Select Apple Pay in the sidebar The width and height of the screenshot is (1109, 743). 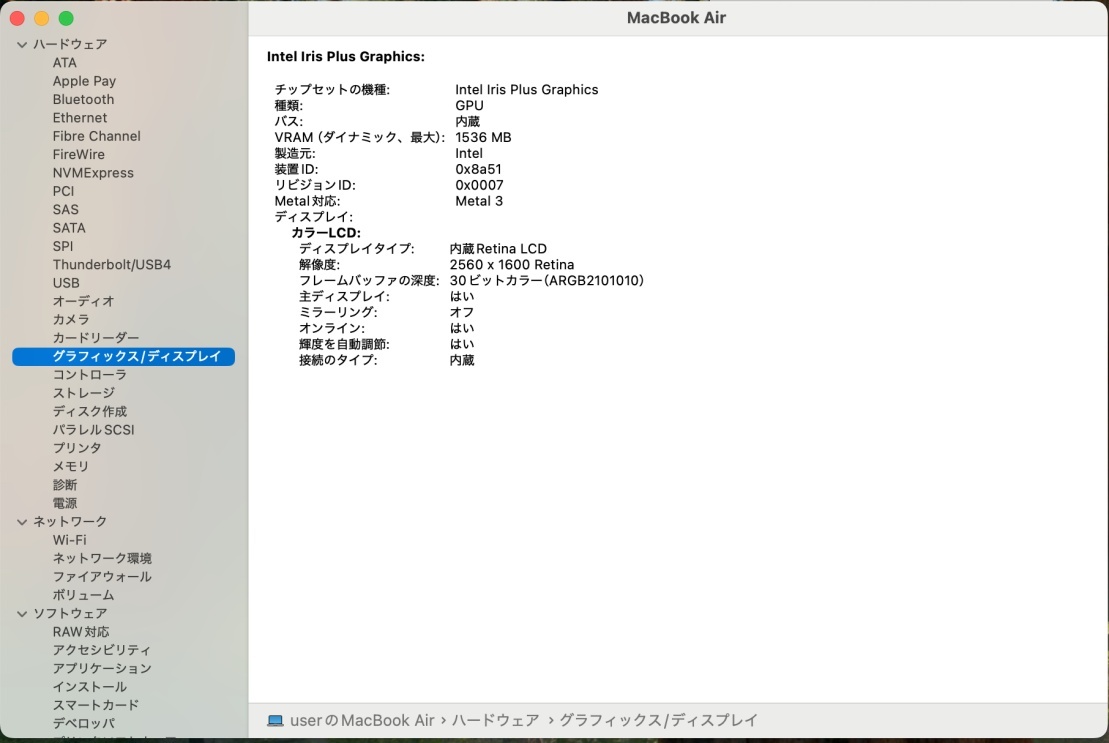(84, 81)
